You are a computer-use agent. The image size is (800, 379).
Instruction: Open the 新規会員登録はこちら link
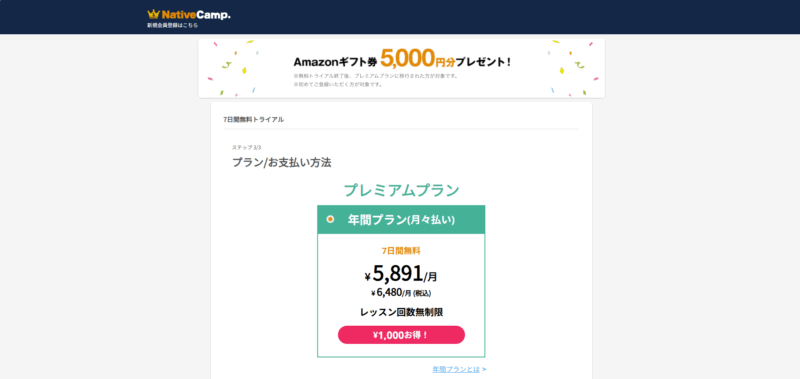(172, 25)
